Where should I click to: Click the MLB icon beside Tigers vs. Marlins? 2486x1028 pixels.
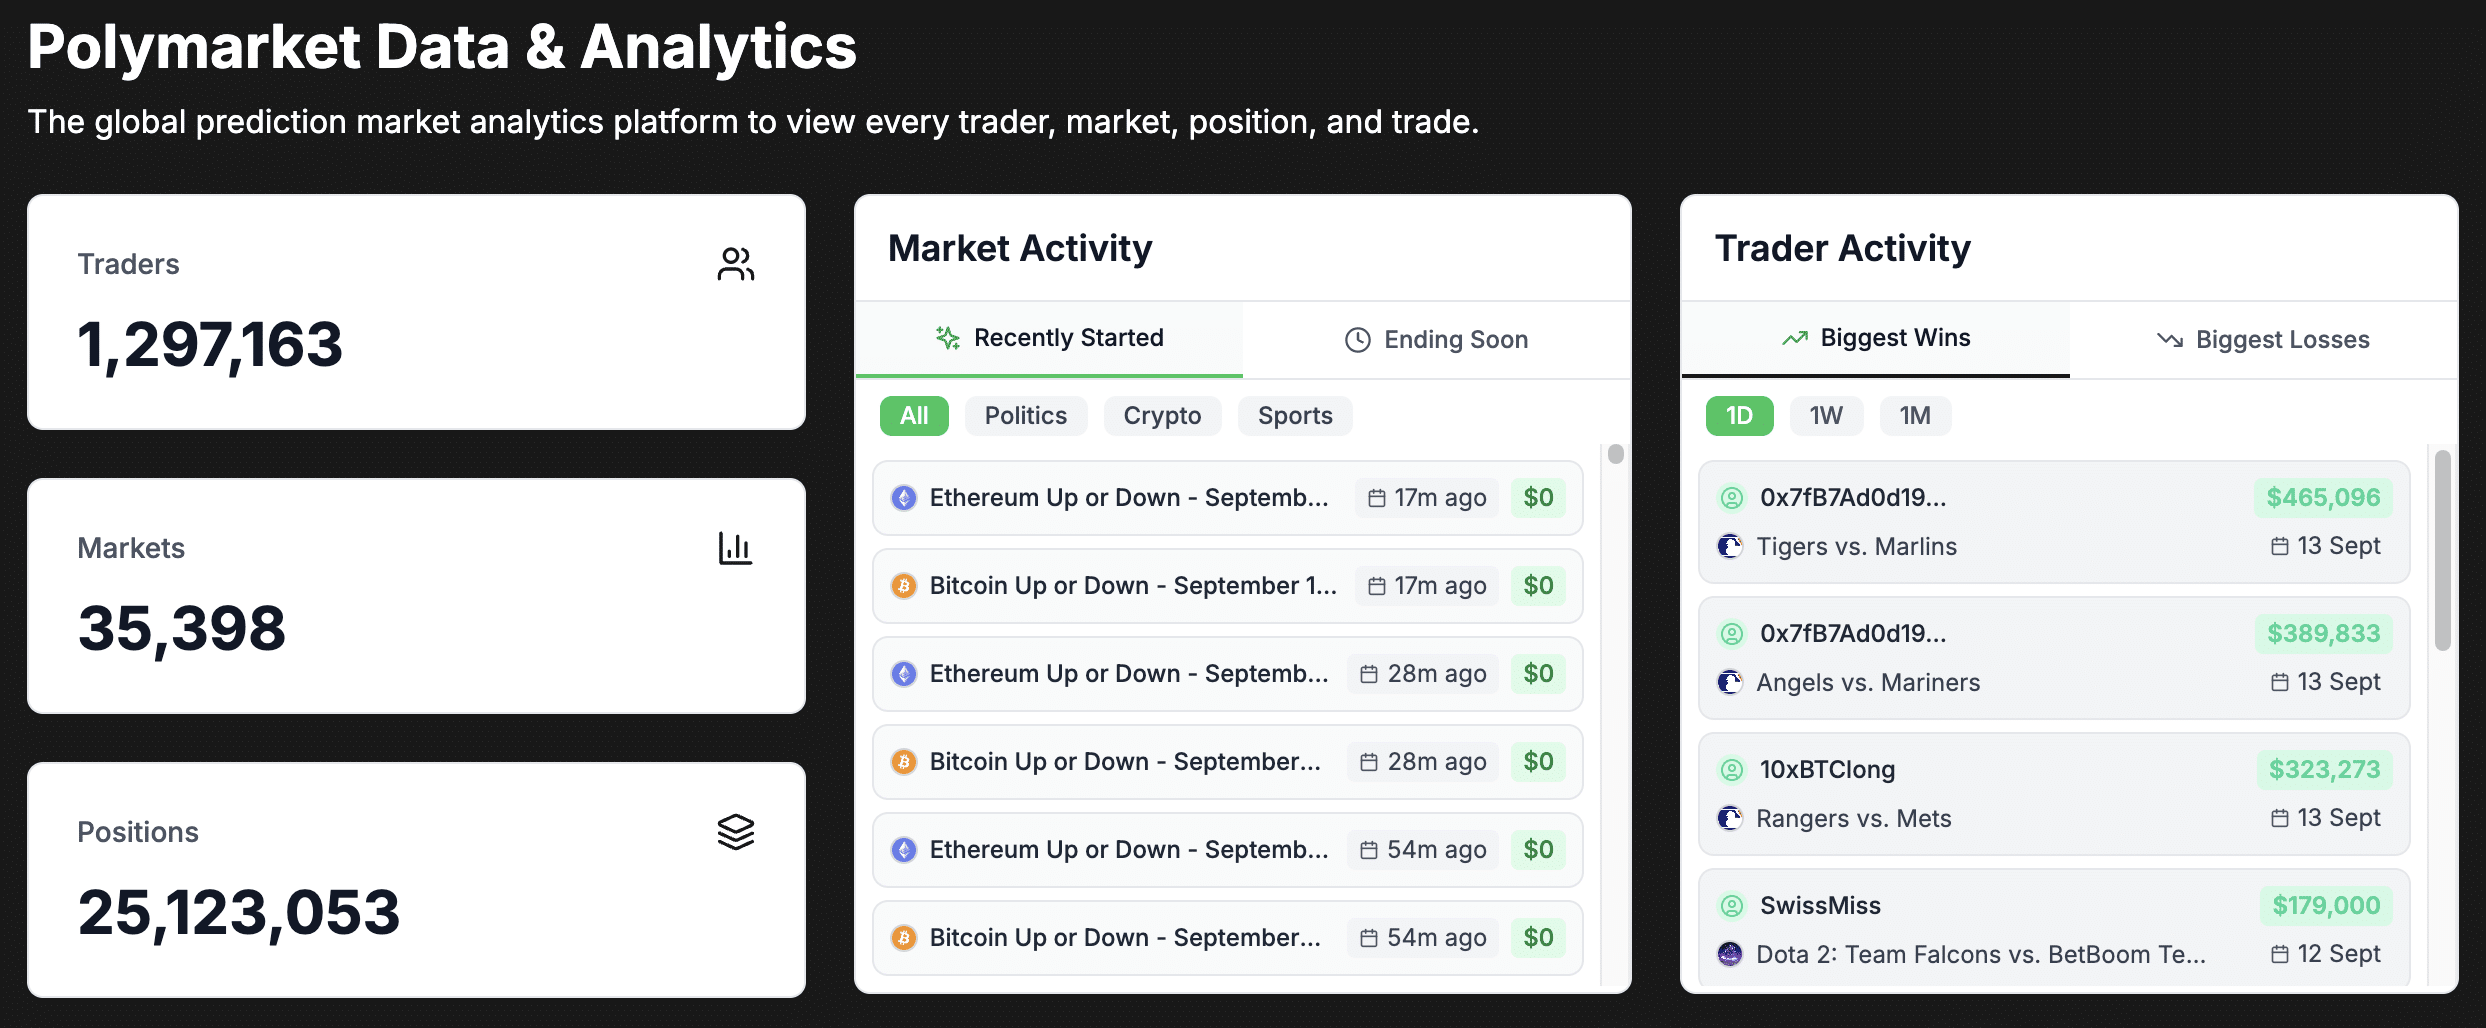tap(1730, 546)
